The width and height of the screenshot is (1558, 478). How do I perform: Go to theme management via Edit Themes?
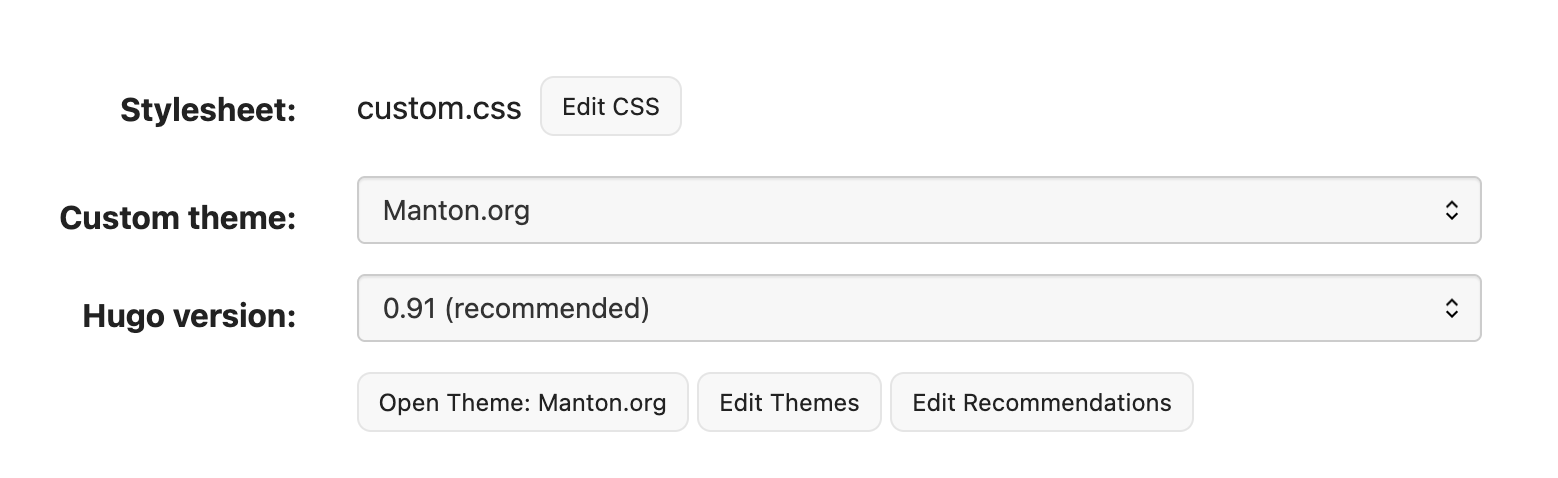(x=789, y=403)
